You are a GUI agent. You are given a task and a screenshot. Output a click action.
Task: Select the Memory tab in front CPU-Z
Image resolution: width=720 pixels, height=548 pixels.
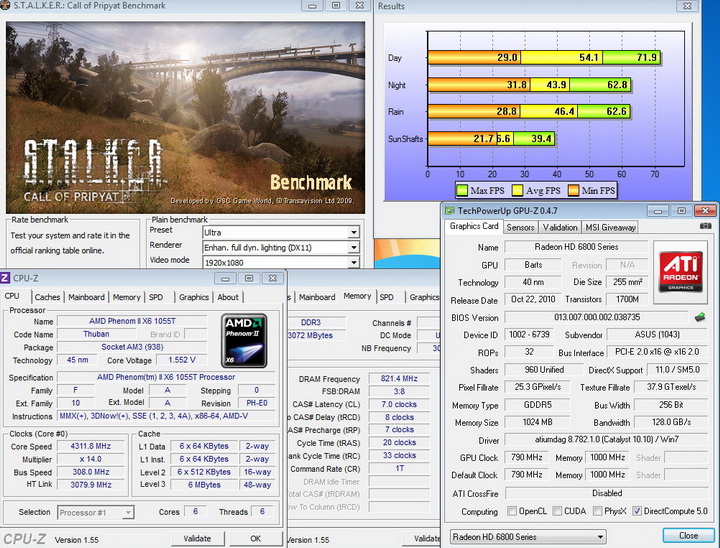coord(126,297)
